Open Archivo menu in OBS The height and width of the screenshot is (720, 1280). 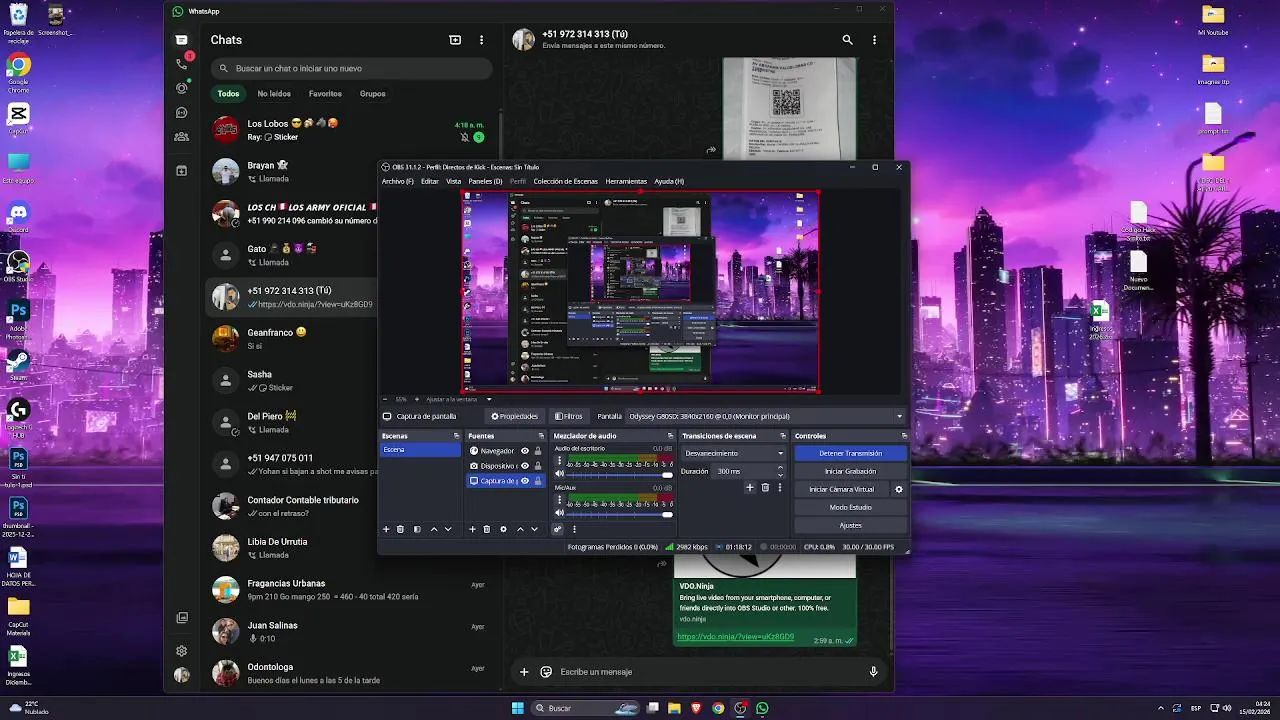tap(397, 181)
